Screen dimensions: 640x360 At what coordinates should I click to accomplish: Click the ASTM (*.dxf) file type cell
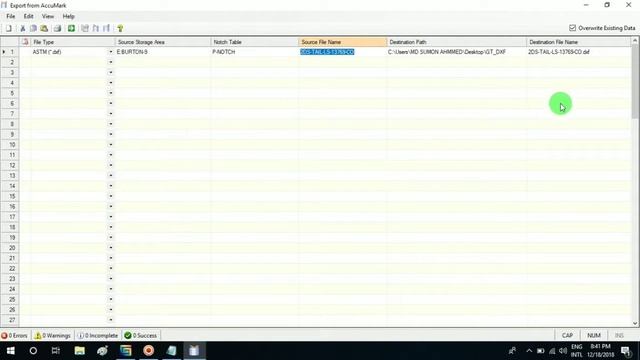click(69, 52)
